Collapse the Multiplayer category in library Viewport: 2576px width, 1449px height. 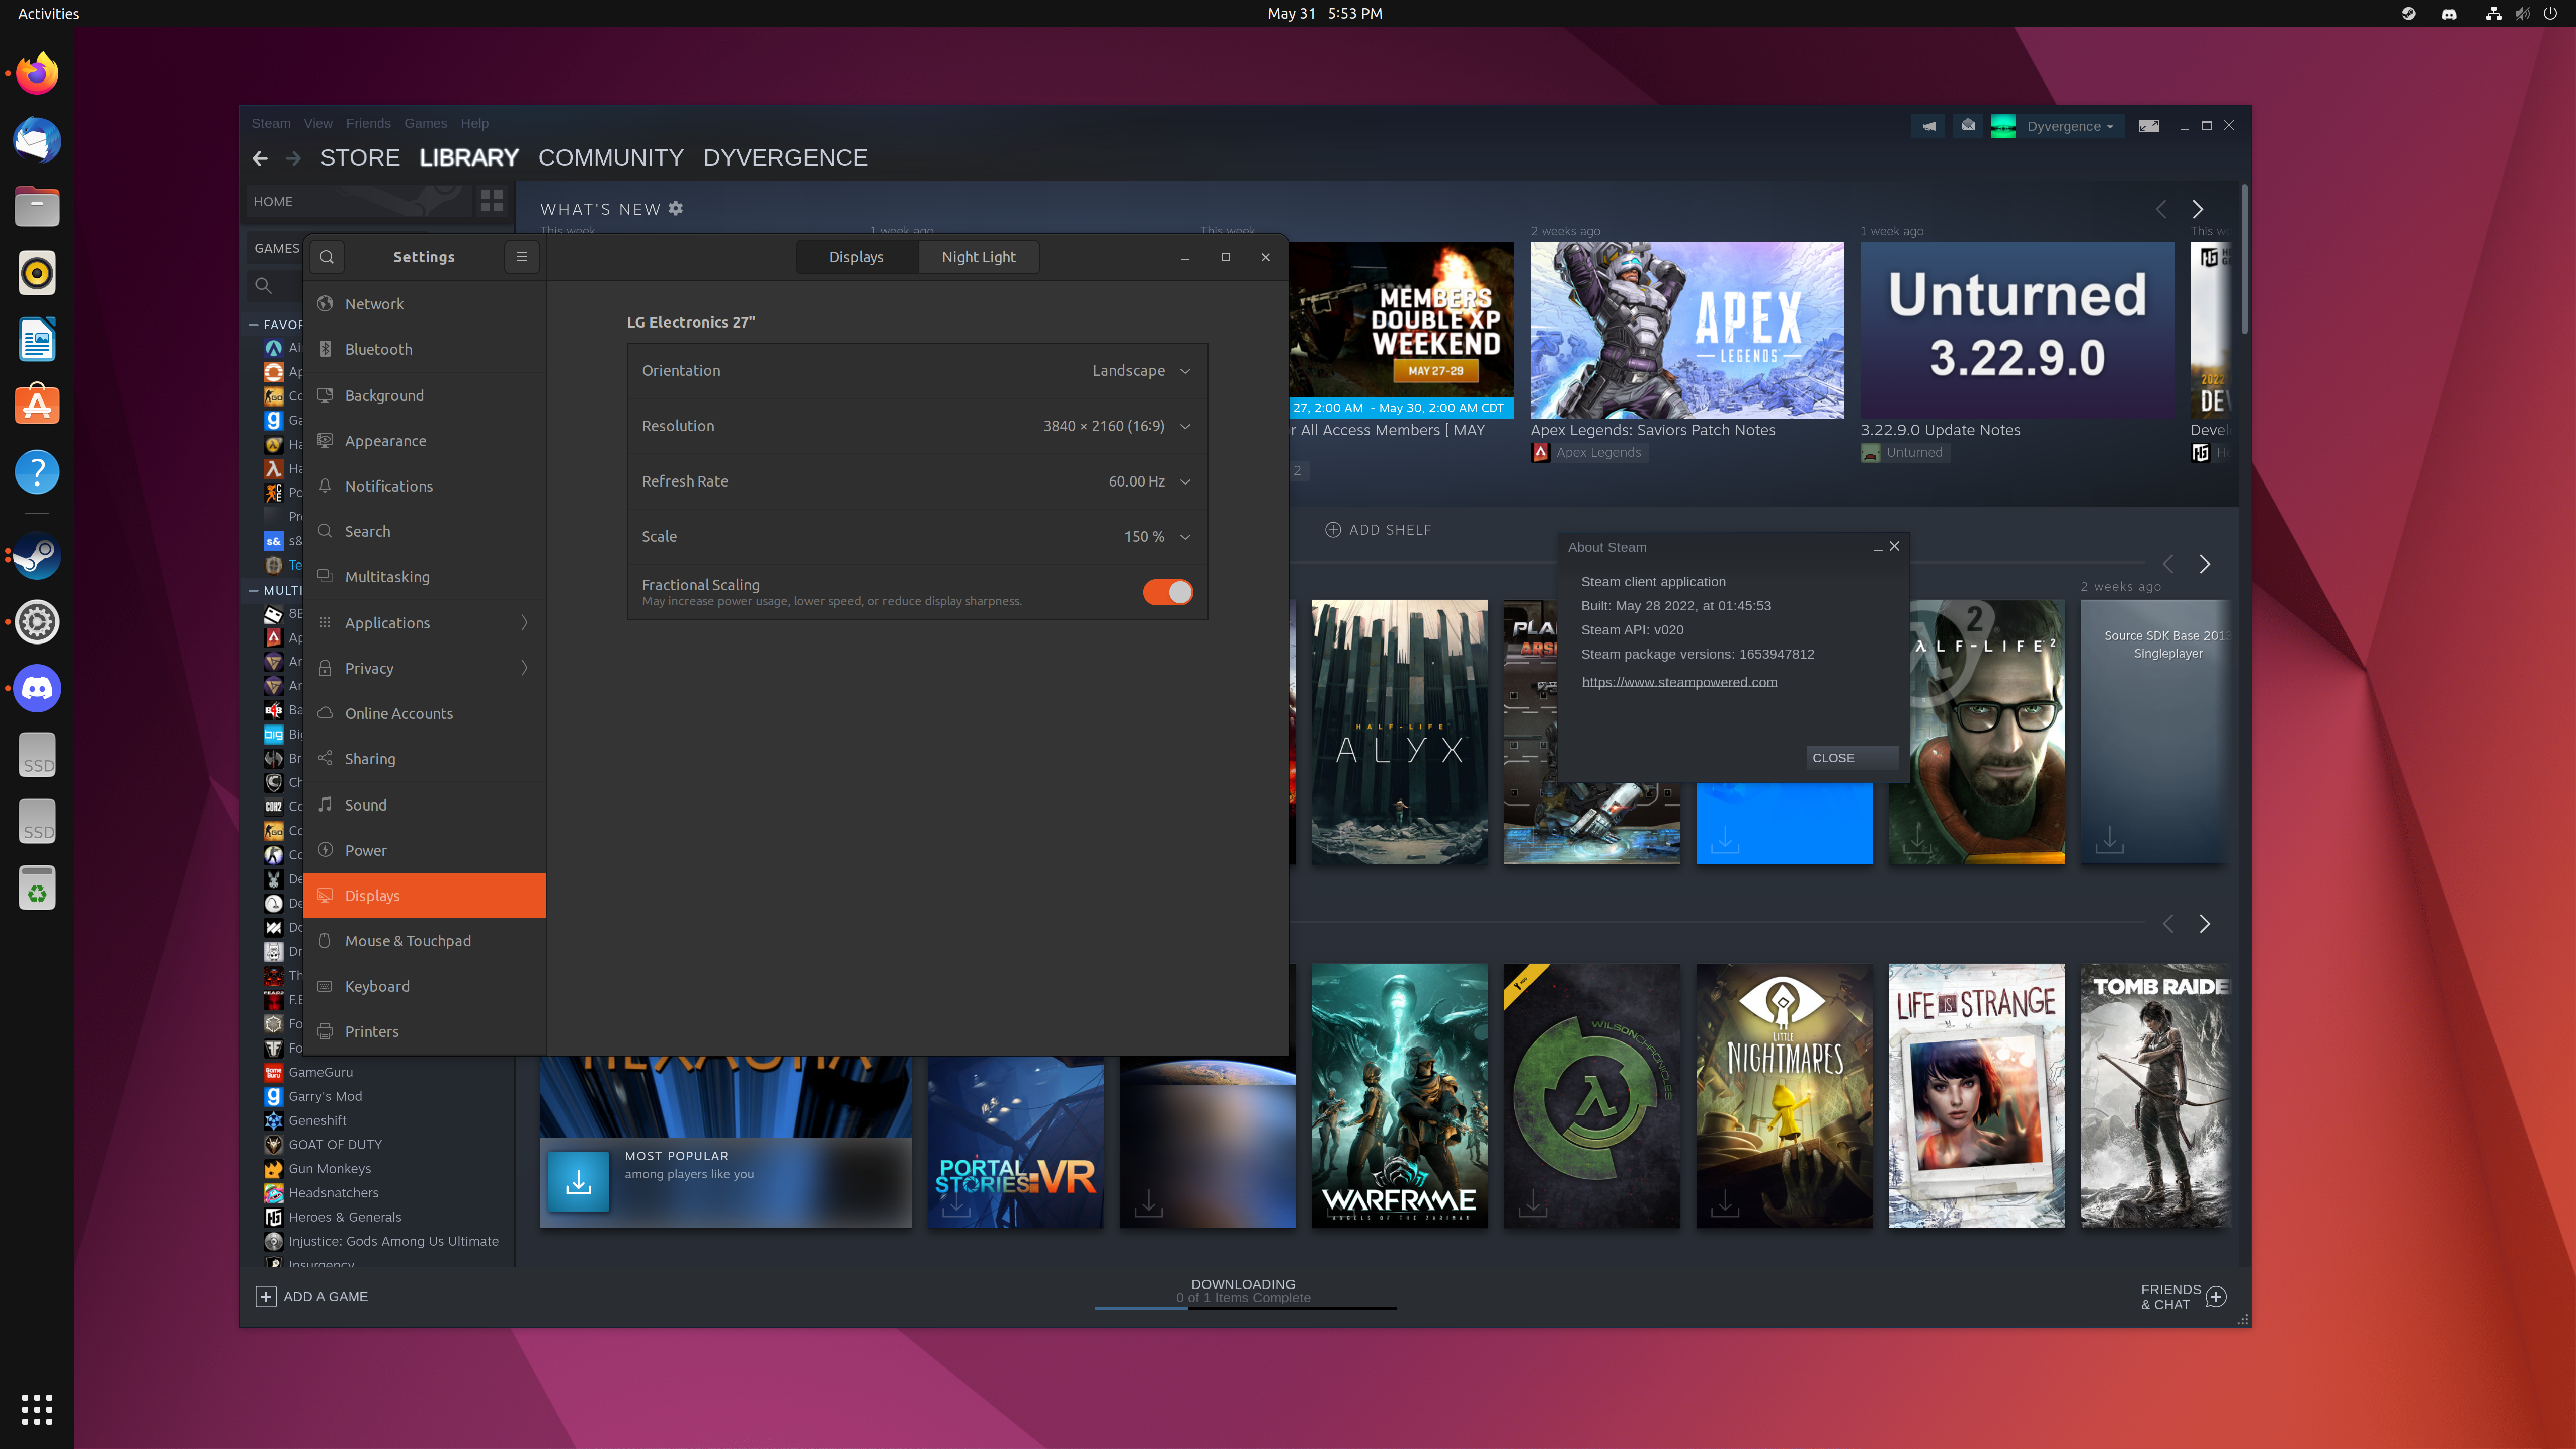[254, 591]
